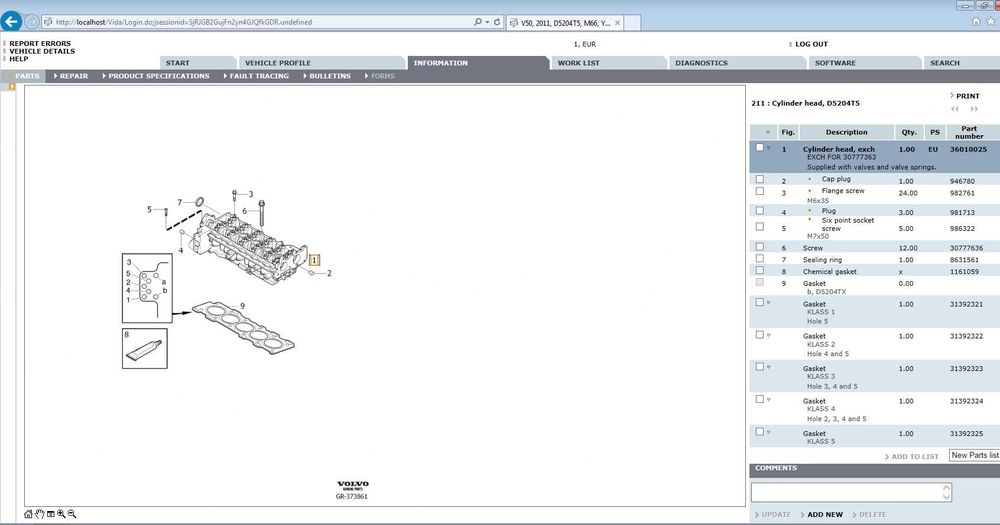
Task: Click LOG OUT
Action: coord(811,44)
